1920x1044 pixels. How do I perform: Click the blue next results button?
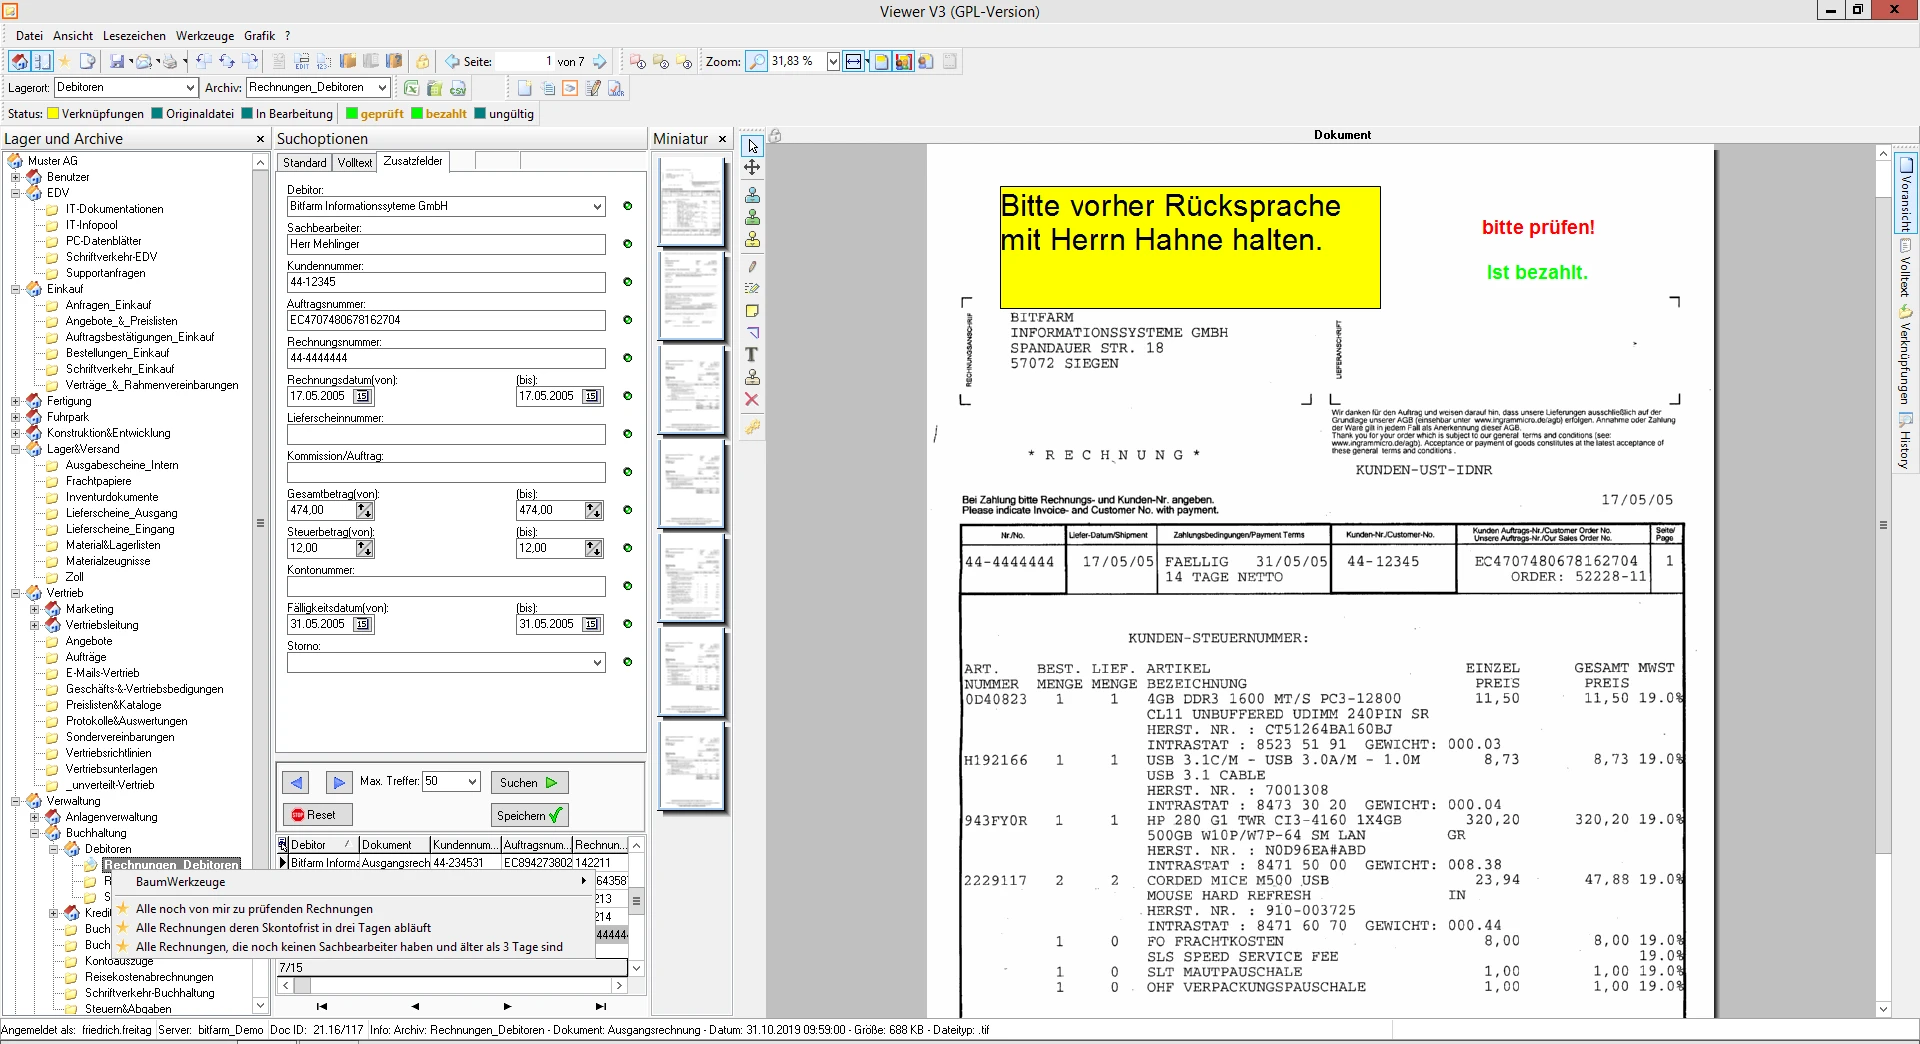[338, 783]
